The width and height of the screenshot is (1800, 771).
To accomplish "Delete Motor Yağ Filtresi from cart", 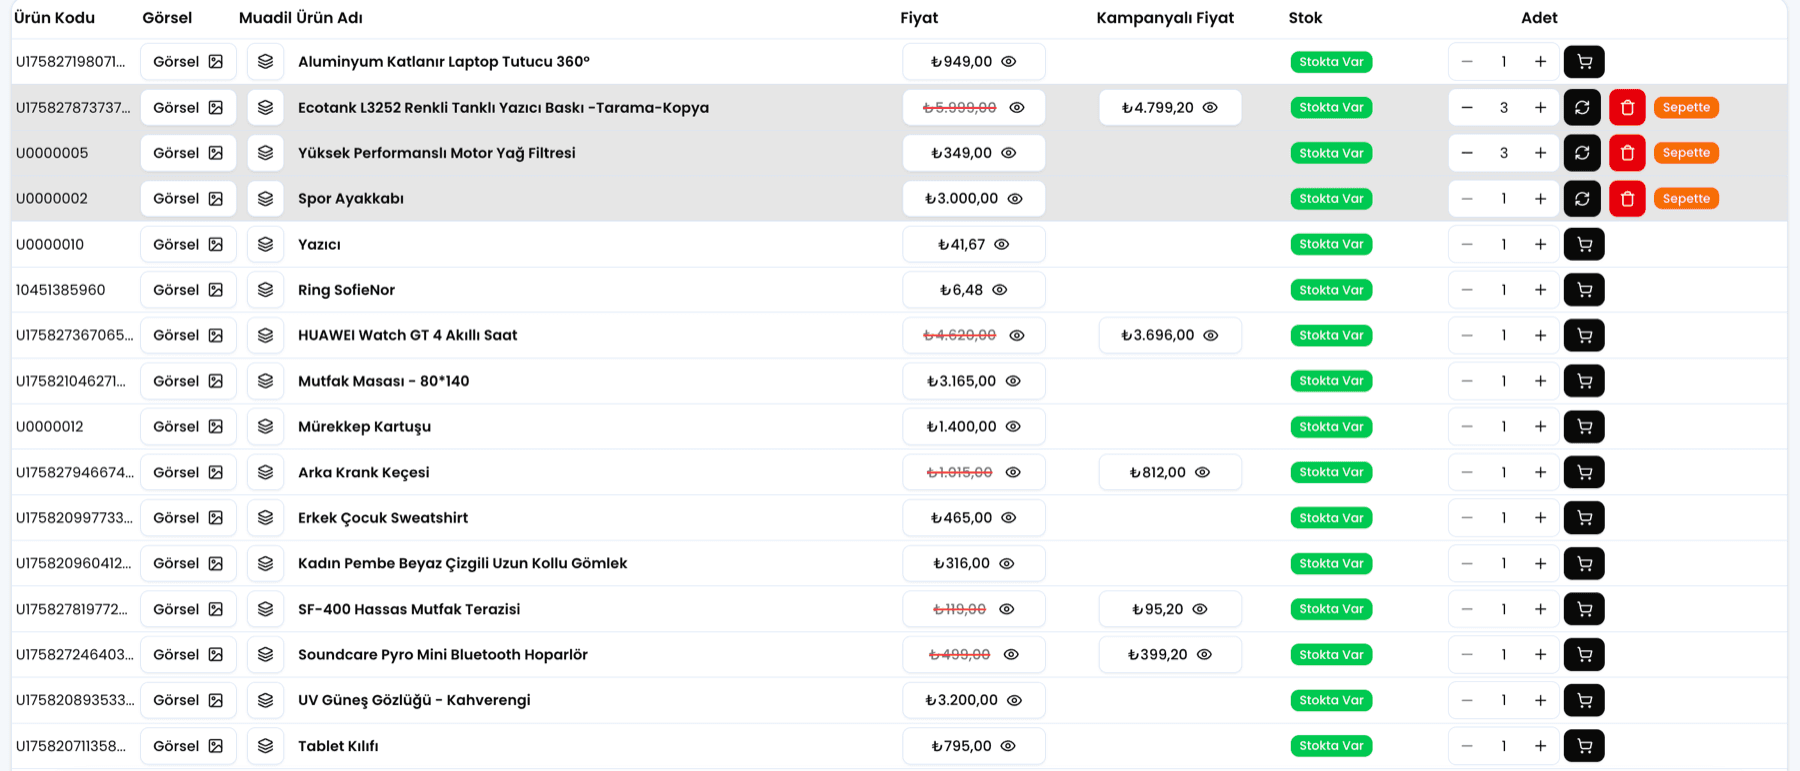I will [1627, 153].
